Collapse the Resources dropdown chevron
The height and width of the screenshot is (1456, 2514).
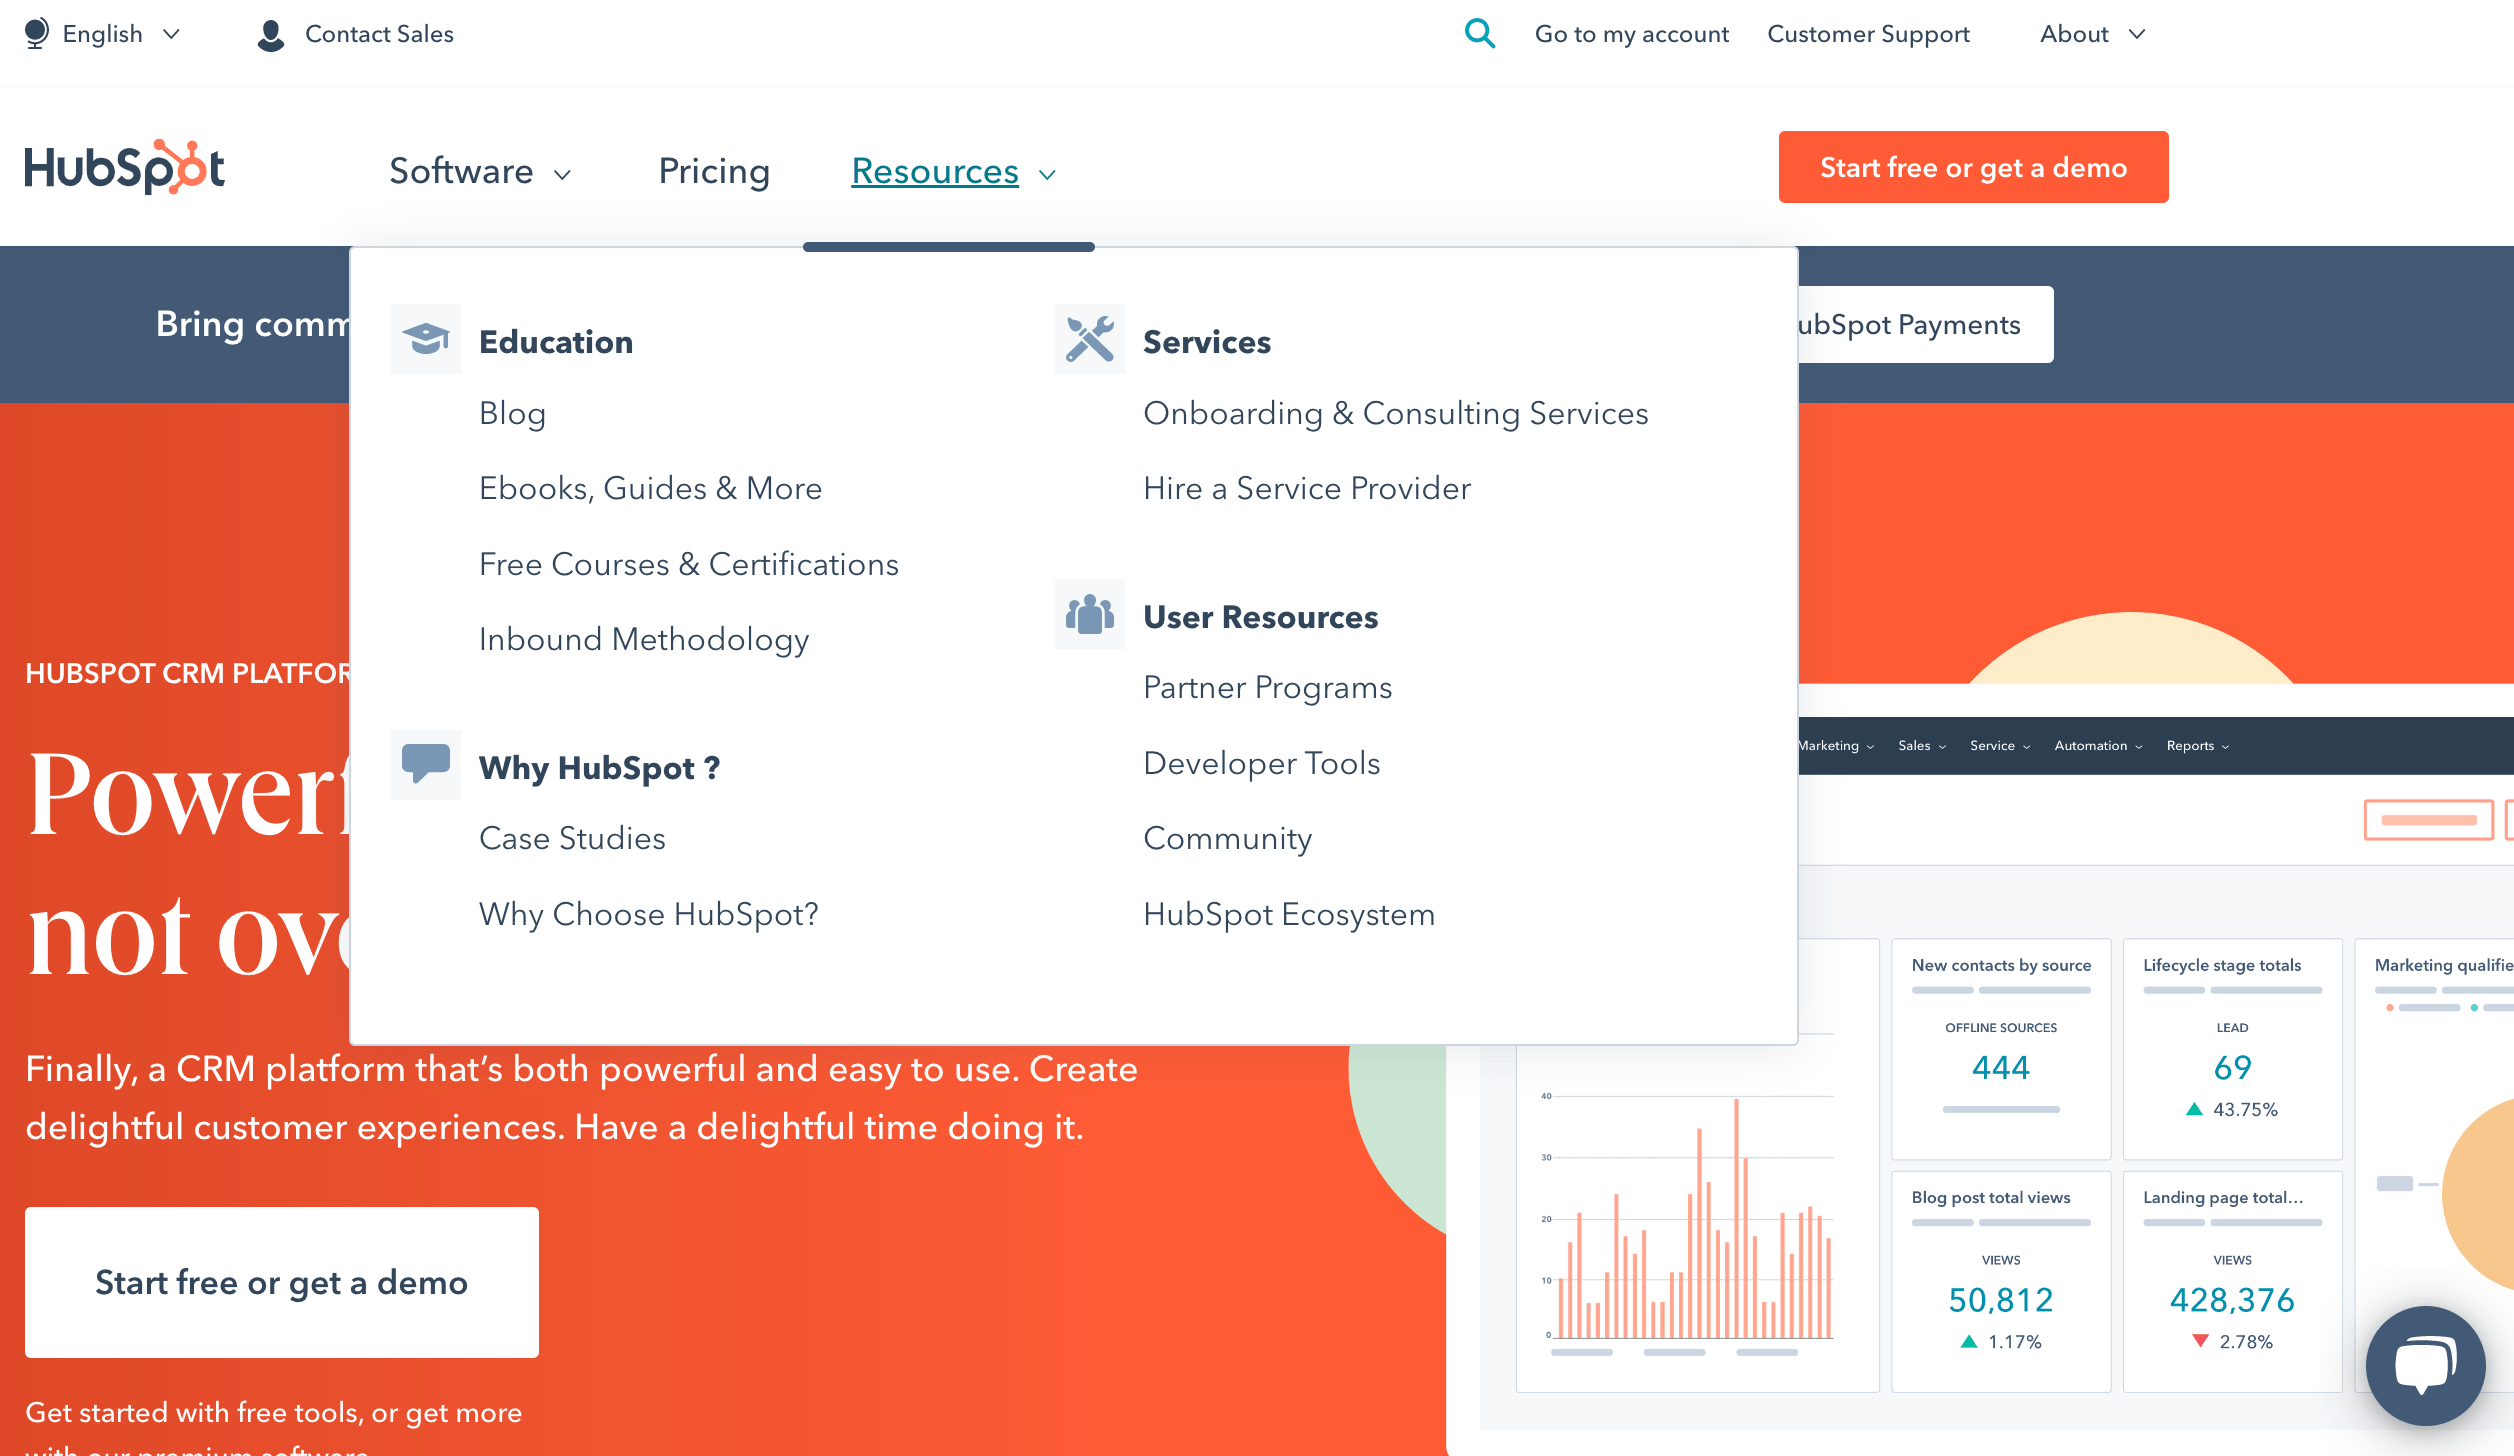1047,174
